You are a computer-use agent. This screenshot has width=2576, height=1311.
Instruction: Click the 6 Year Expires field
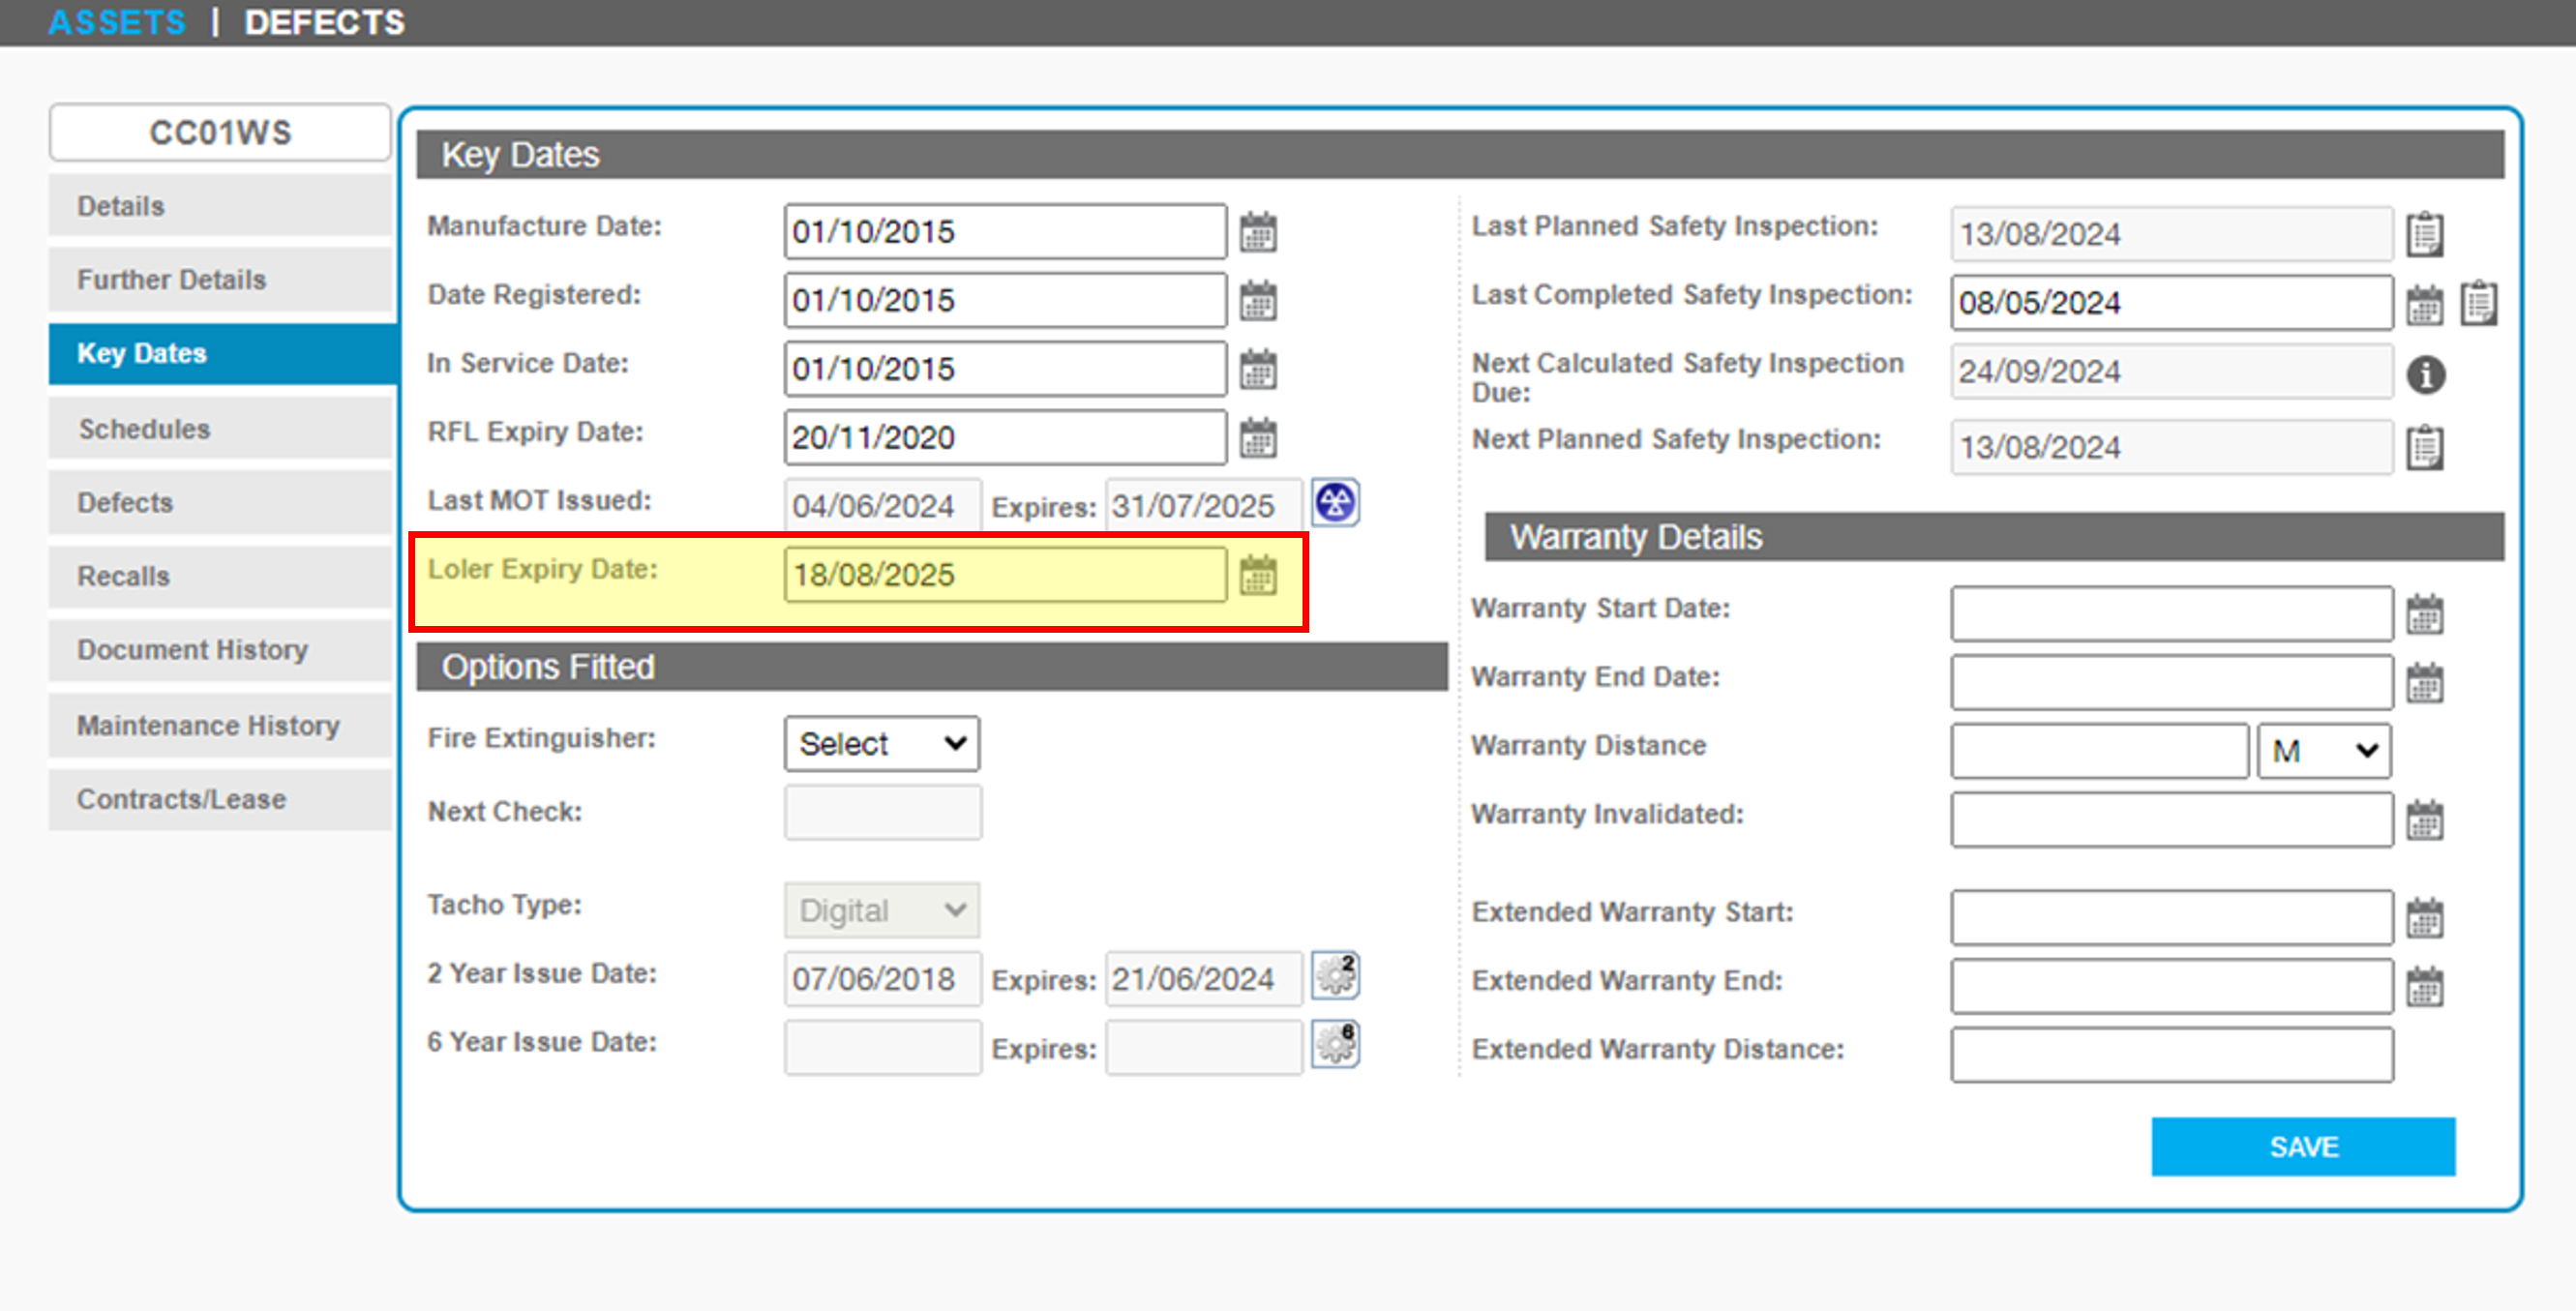point(1203,1048)
